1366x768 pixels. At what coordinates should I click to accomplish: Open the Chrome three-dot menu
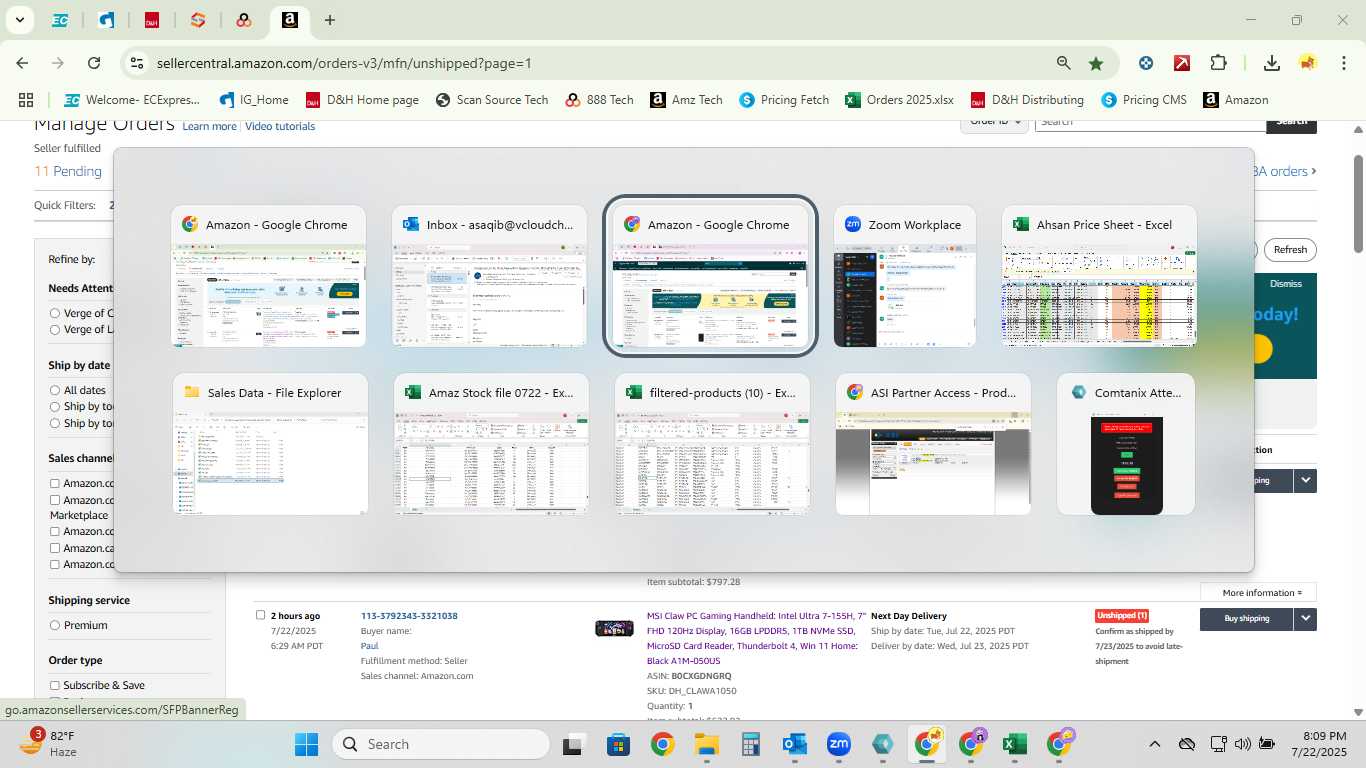point(1342,63)
